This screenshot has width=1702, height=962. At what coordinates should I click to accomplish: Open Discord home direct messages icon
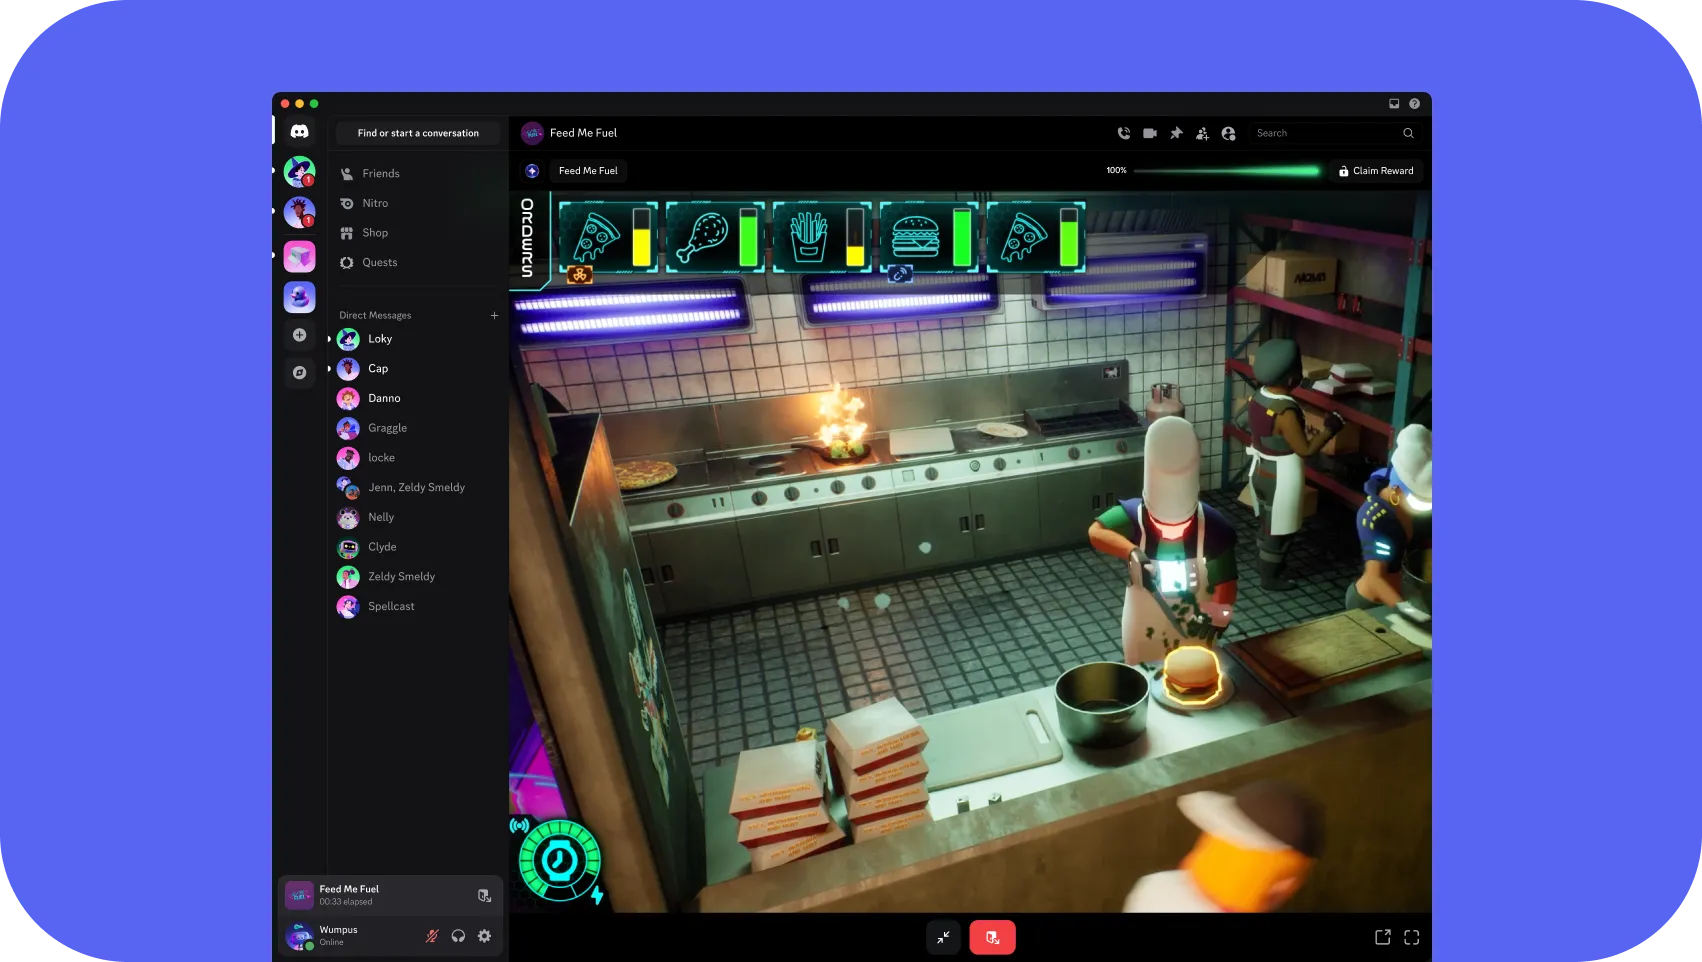[x=299, y=131]
